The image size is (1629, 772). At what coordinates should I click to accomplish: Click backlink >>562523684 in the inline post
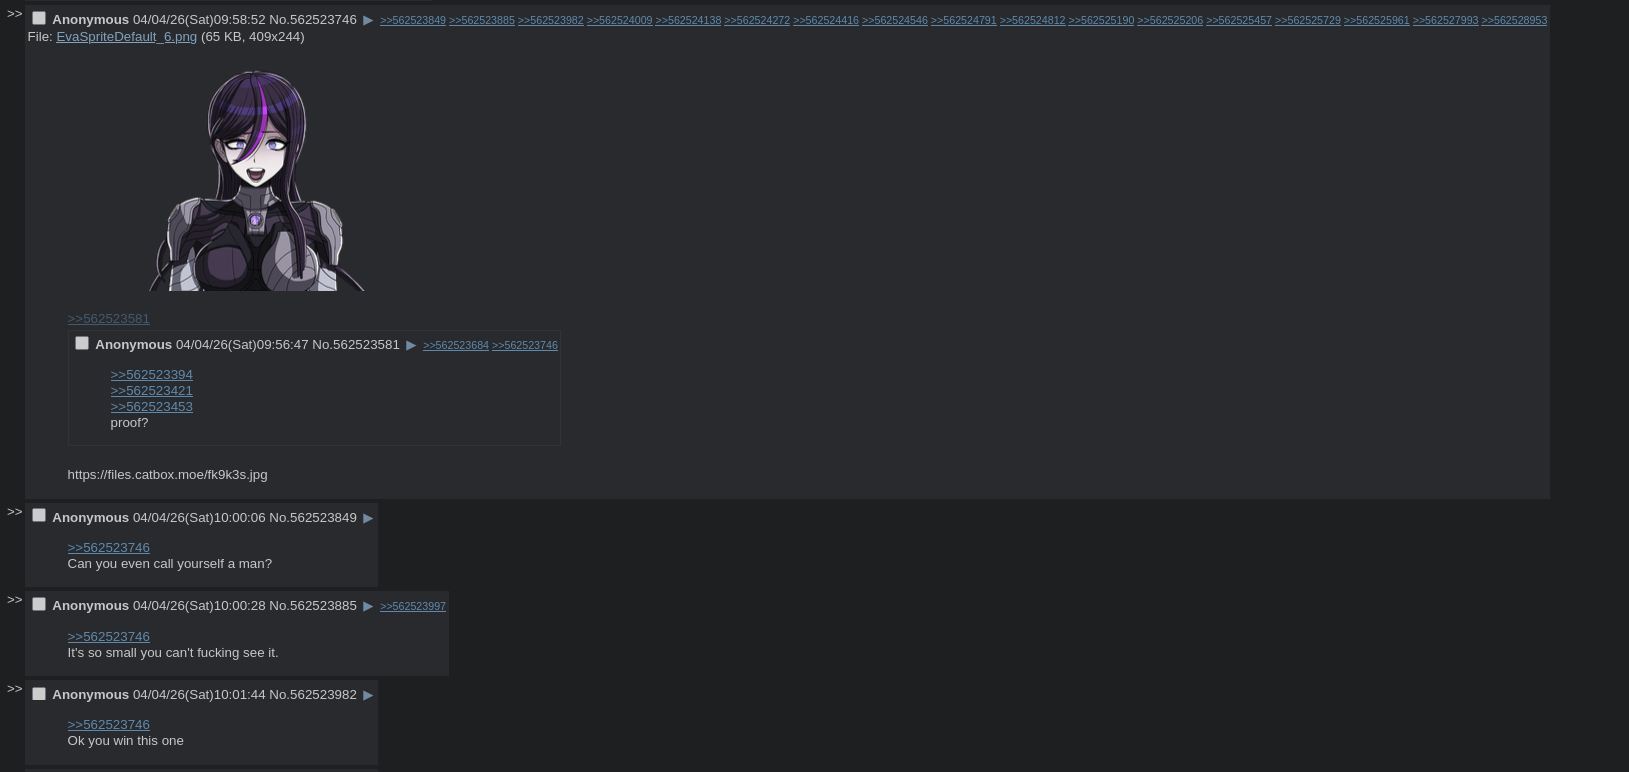456,345
